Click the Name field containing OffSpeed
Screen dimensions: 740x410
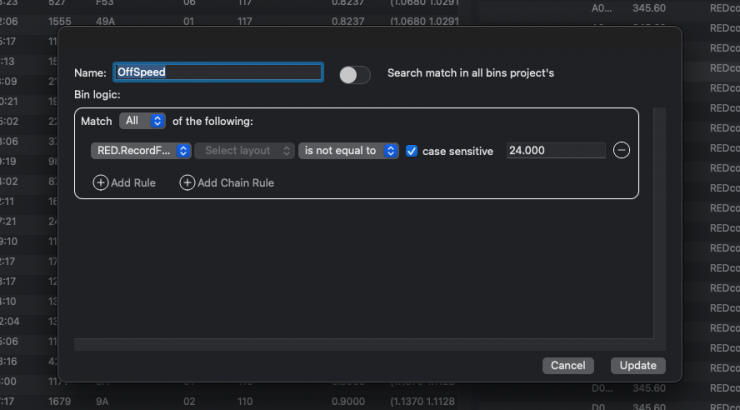[217, 73]
